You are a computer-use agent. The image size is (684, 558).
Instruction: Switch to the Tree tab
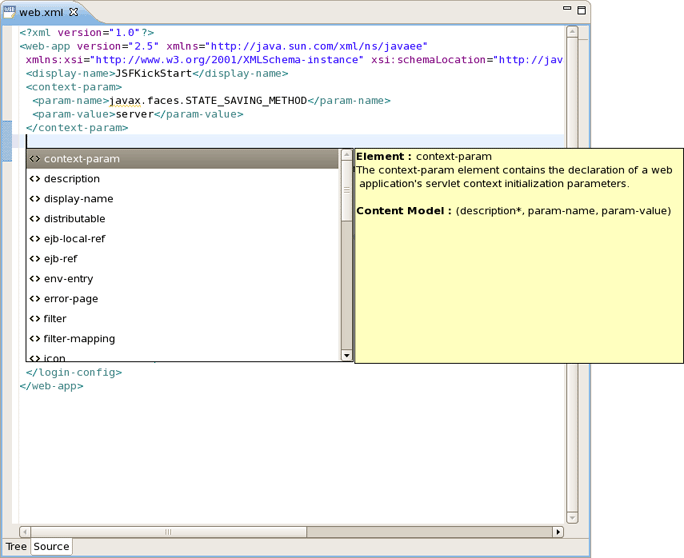pos(16,547)
